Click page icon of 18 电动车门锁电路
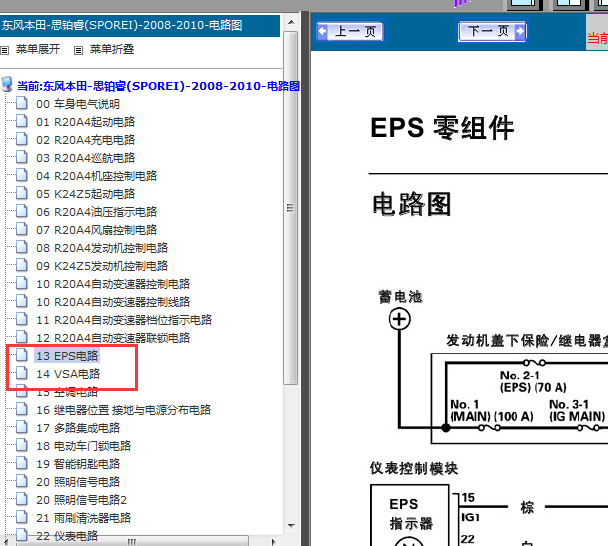This screenshot has width=608, height=546. click(22, 445)
